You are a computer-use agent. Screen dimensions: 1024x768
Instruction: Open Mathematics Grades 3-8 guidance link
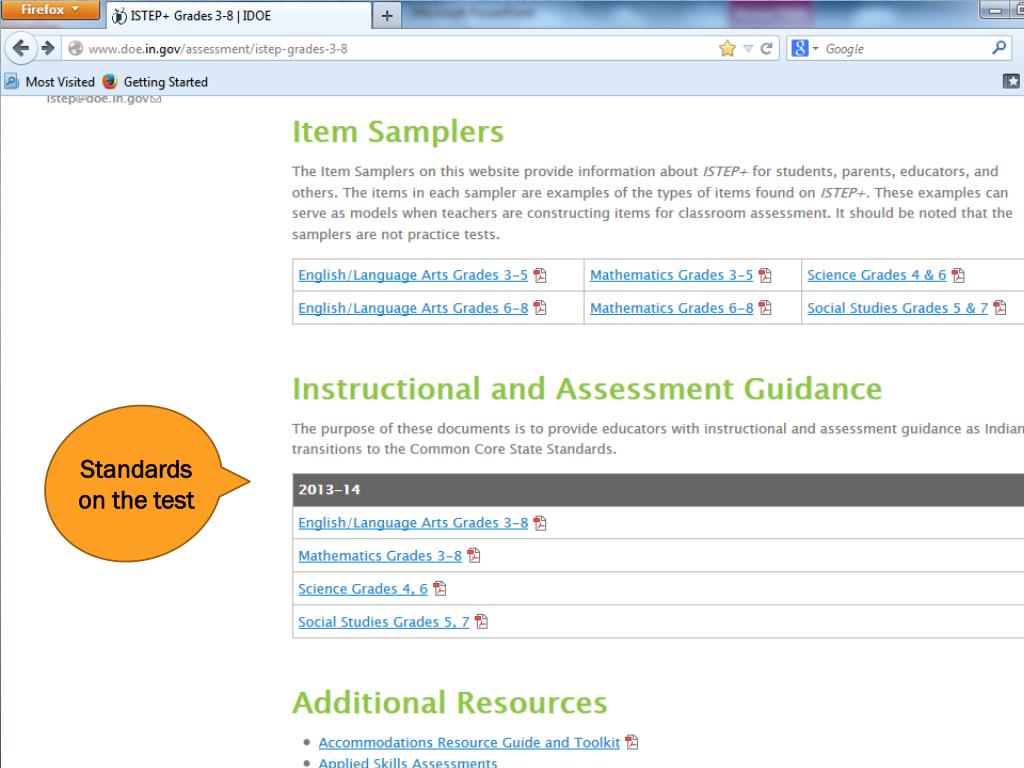[379, 556]
